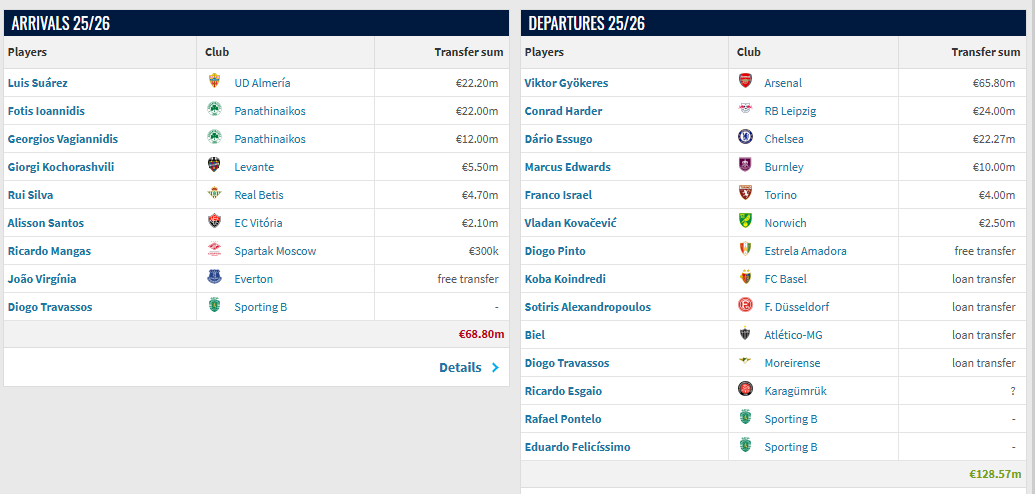Open Luis Suárez player profile

(38, 83)
